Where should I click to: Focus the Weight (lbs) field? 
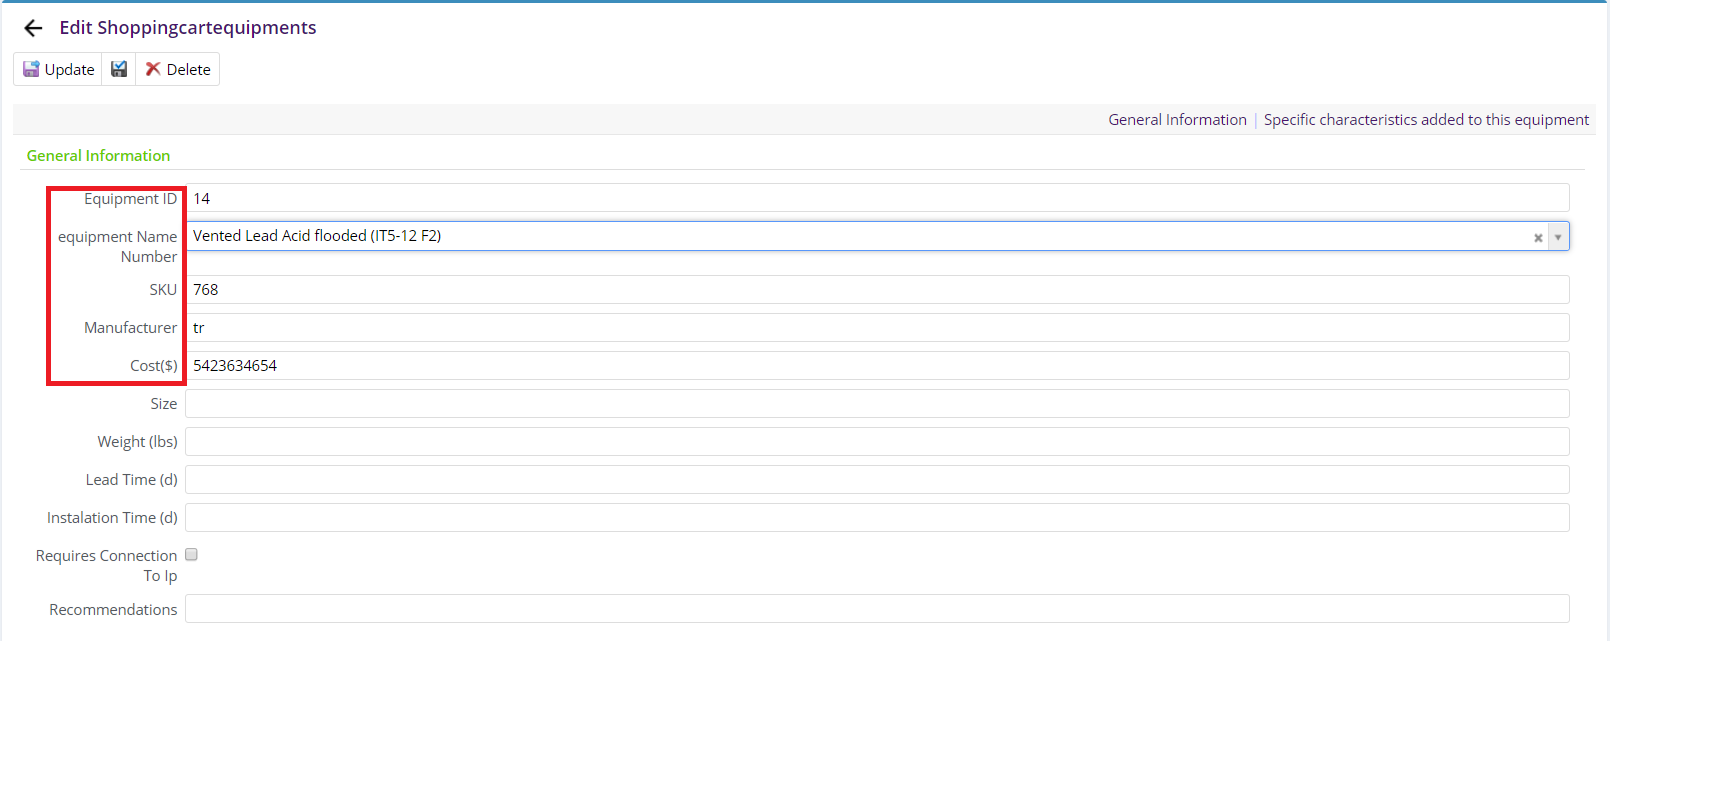[877, 442]
